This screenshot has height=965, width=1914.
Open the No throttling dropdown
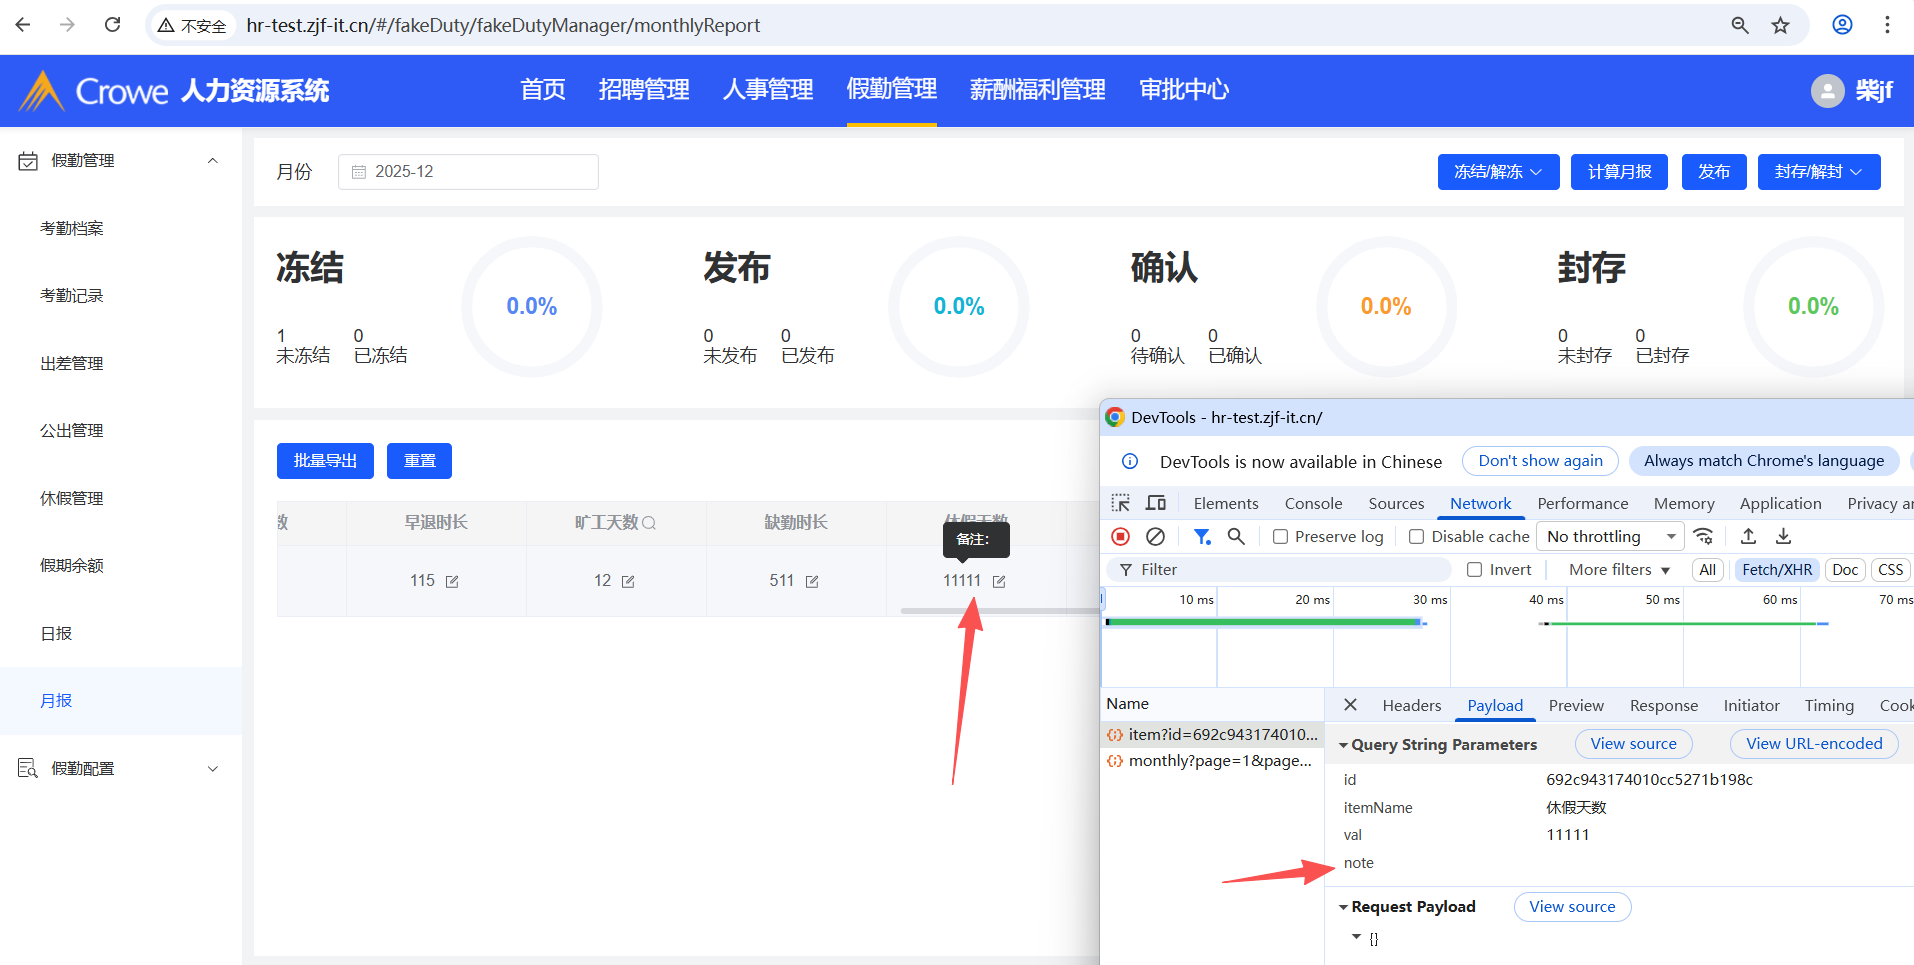click(x=1610, y=537)
